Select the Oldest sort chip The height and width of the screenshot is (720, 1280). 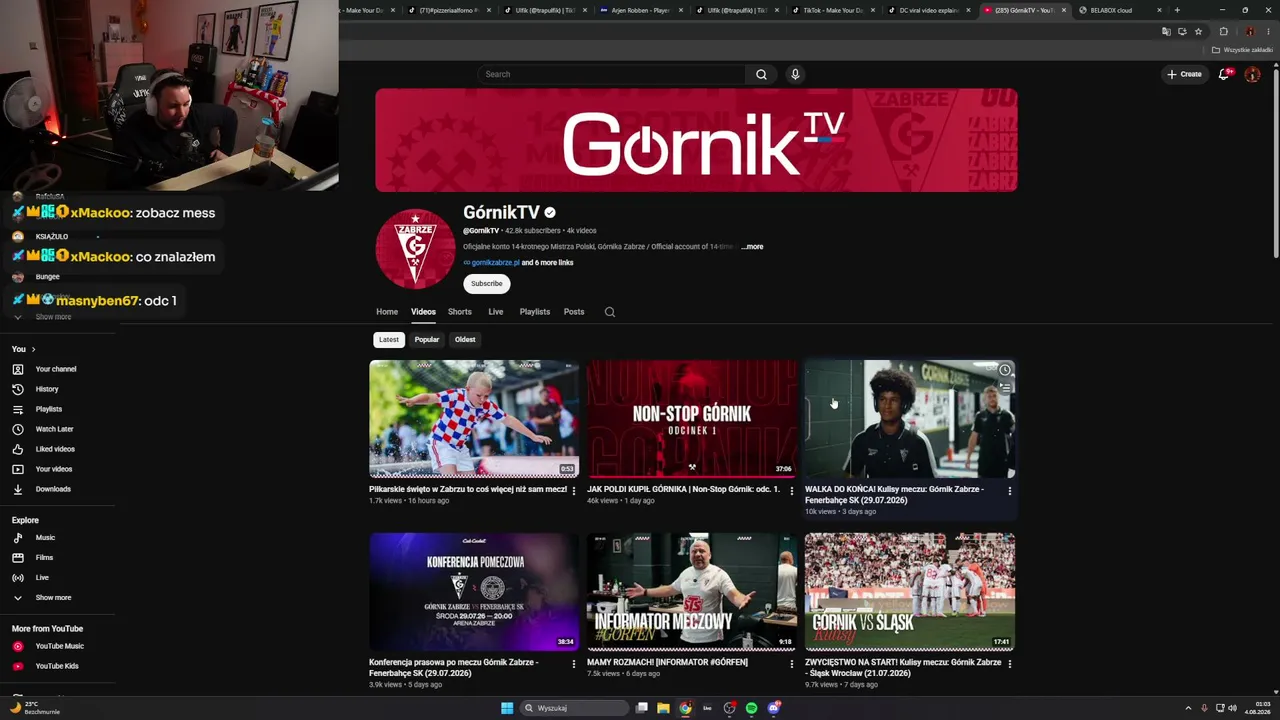(x=465, y=340)
